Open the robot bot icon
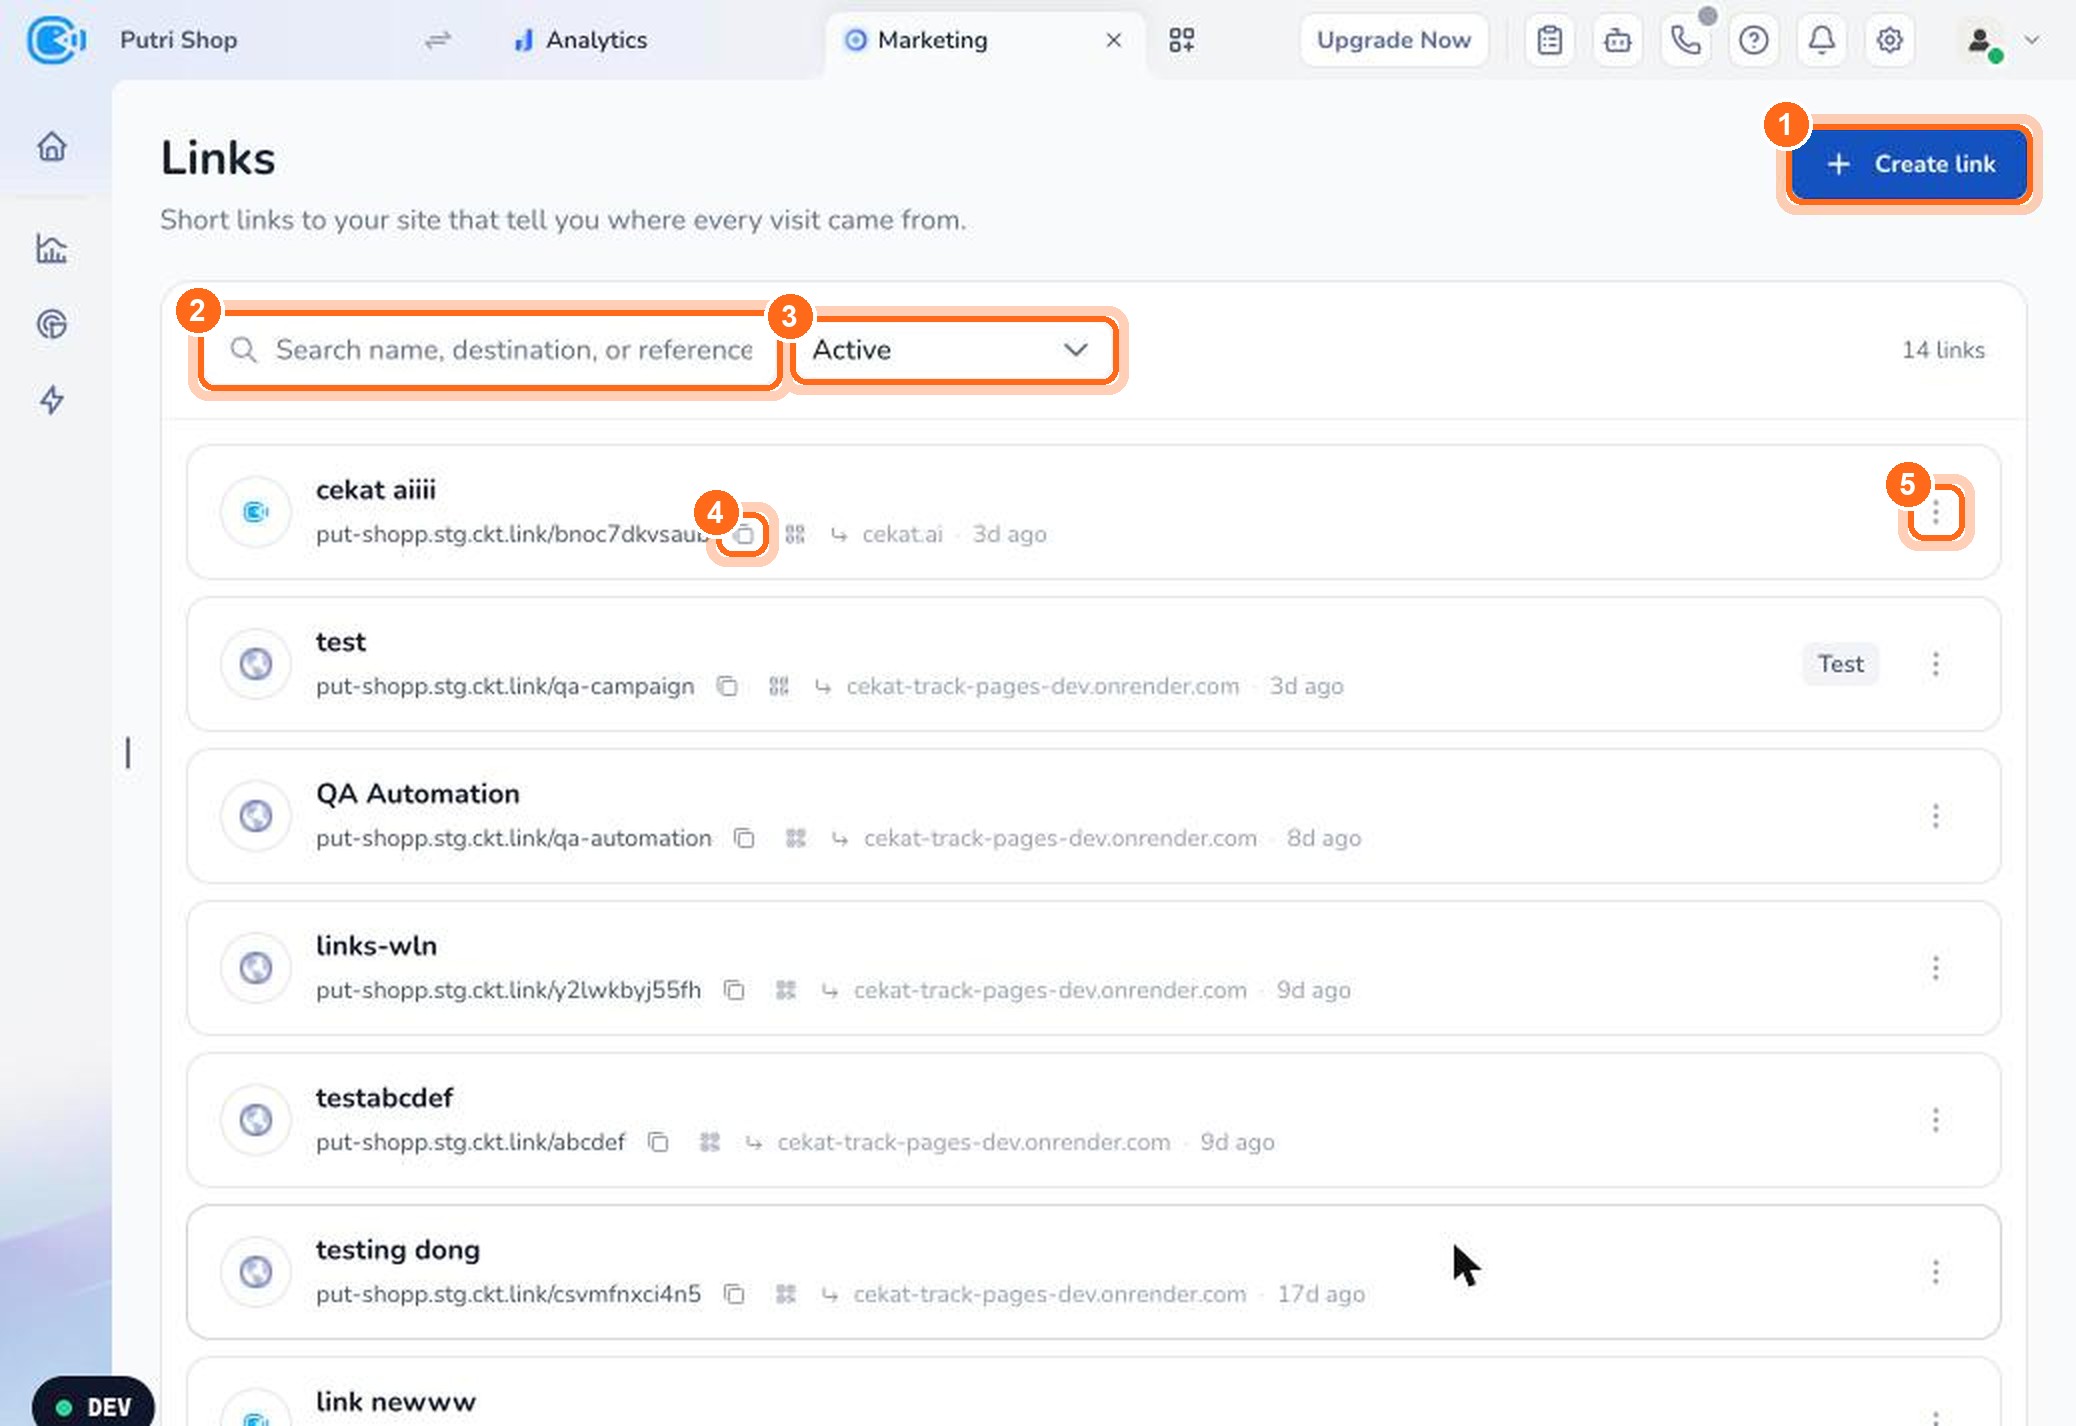 click(x=1617, y=40)
